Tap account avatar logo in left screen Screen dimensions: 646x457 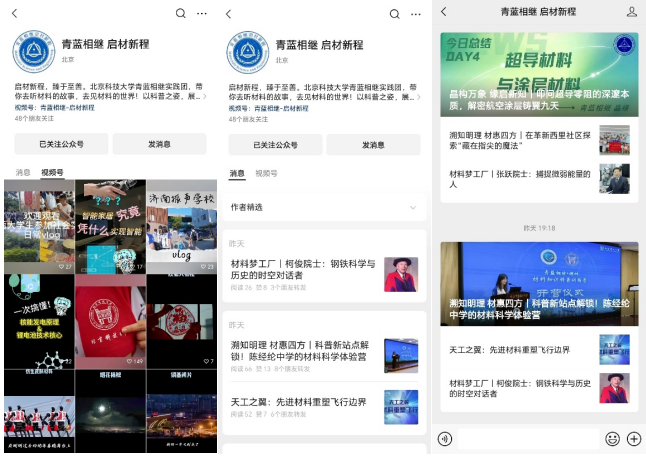[x=34, y=52]
